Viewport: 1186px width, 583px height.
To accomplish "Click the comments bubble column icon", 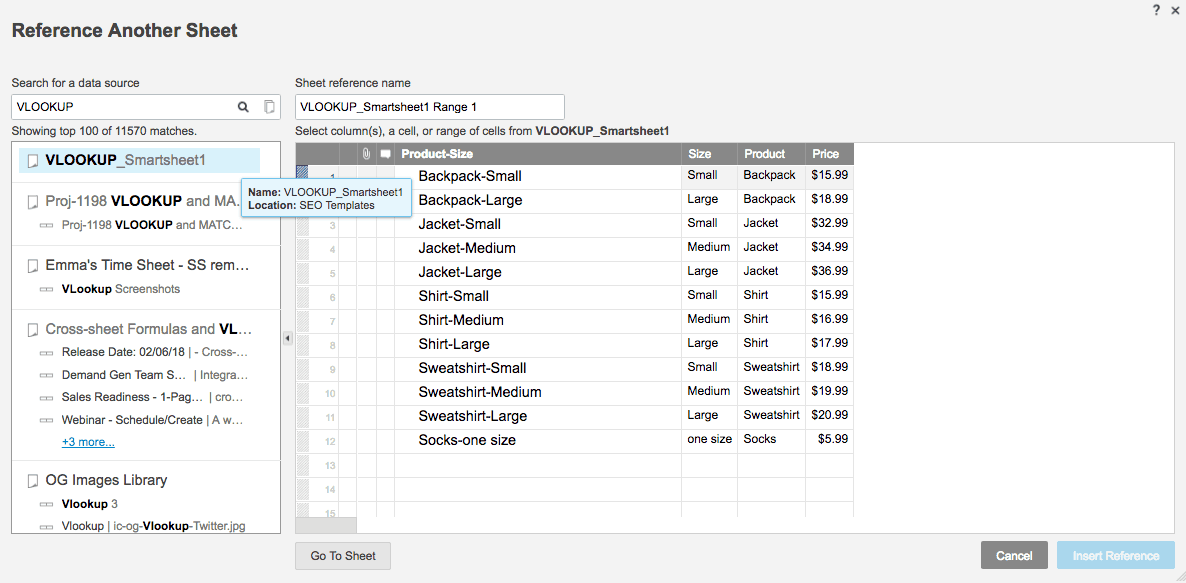I will click(385, 154).
